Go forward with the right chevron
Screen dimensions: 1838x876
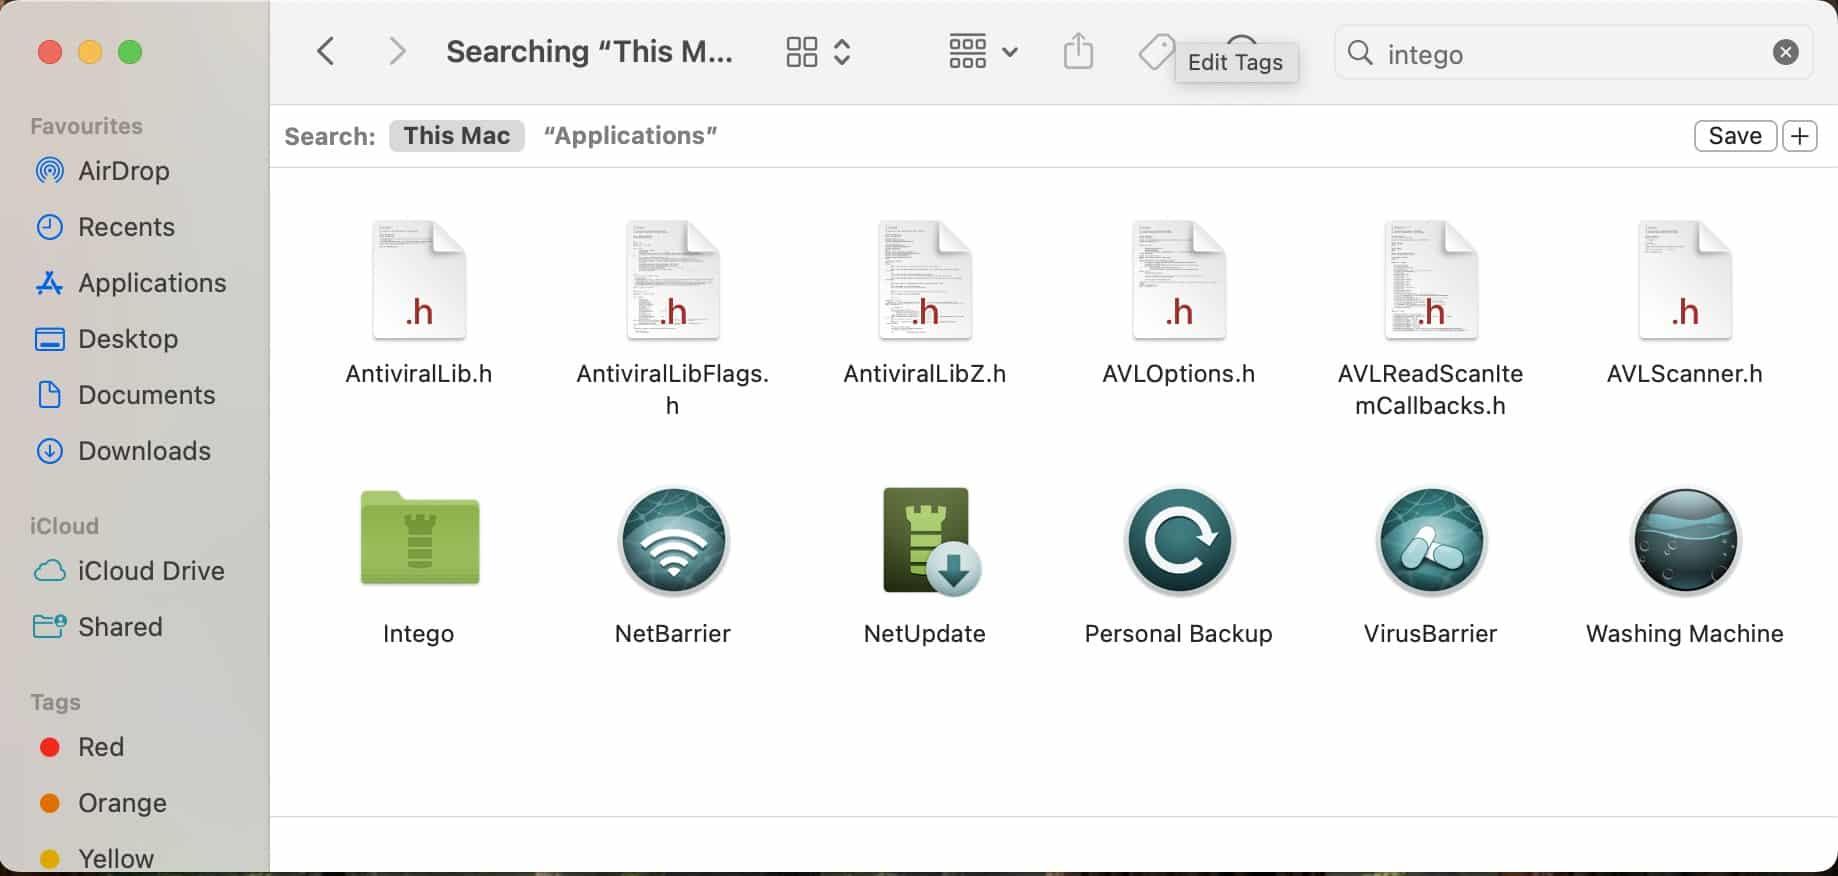397,51
